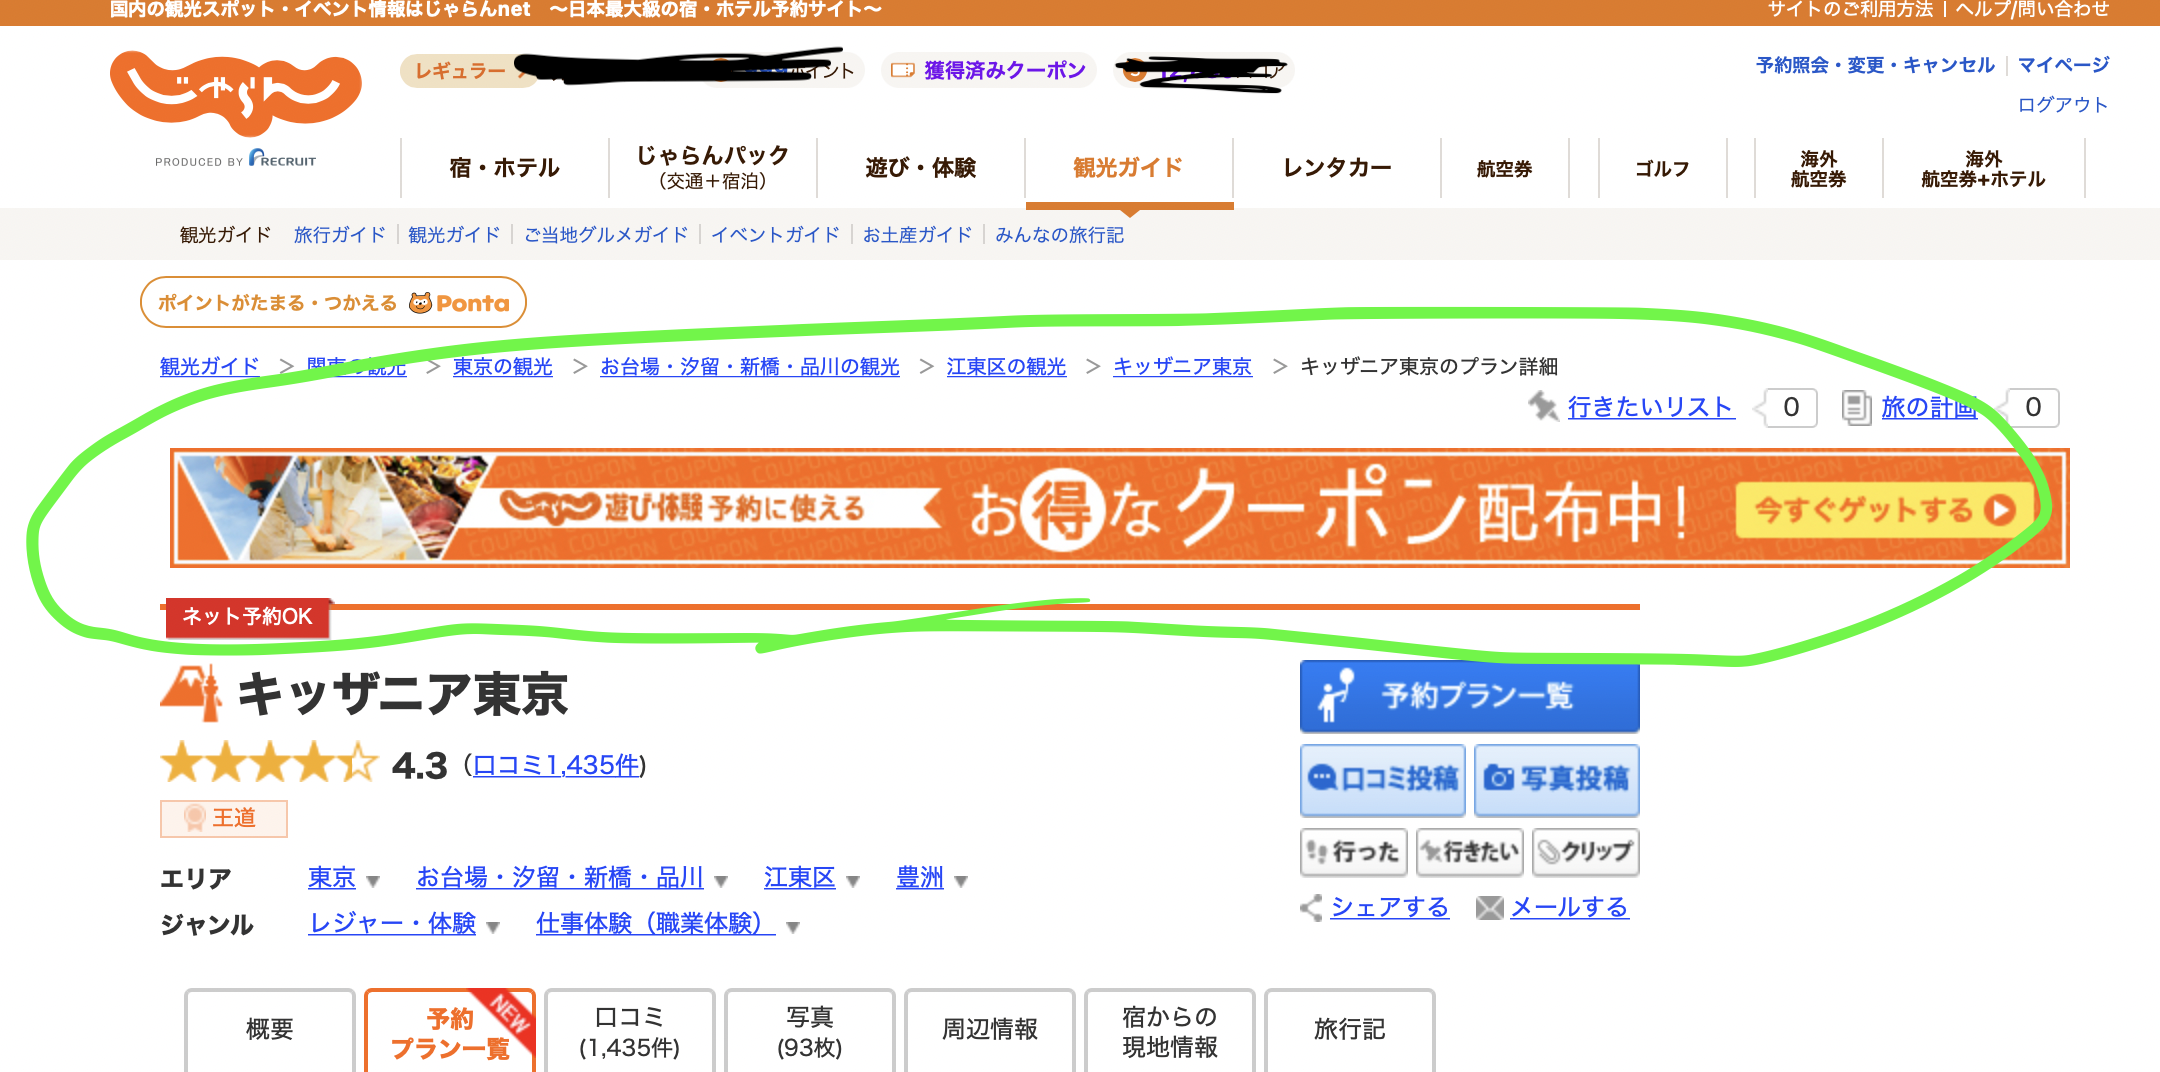Switch to the 周辺情報 tab
This screenshot has width=2160, height=1072.
pyautogui.click(x=990, y=1030)
